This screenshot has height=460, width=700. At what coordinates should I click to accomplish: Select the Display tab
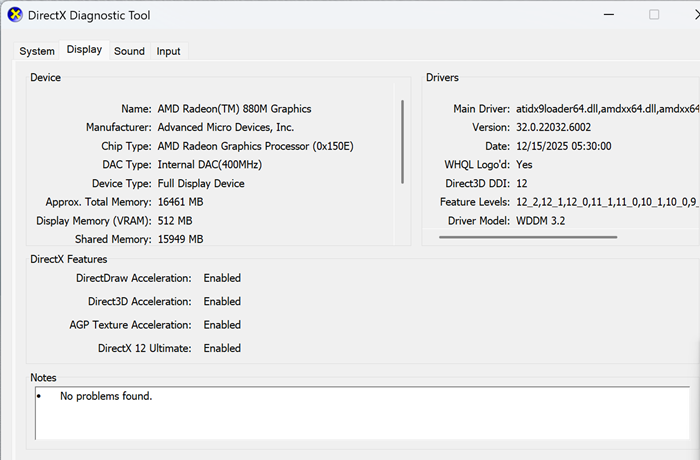click(x=84, y=50)
